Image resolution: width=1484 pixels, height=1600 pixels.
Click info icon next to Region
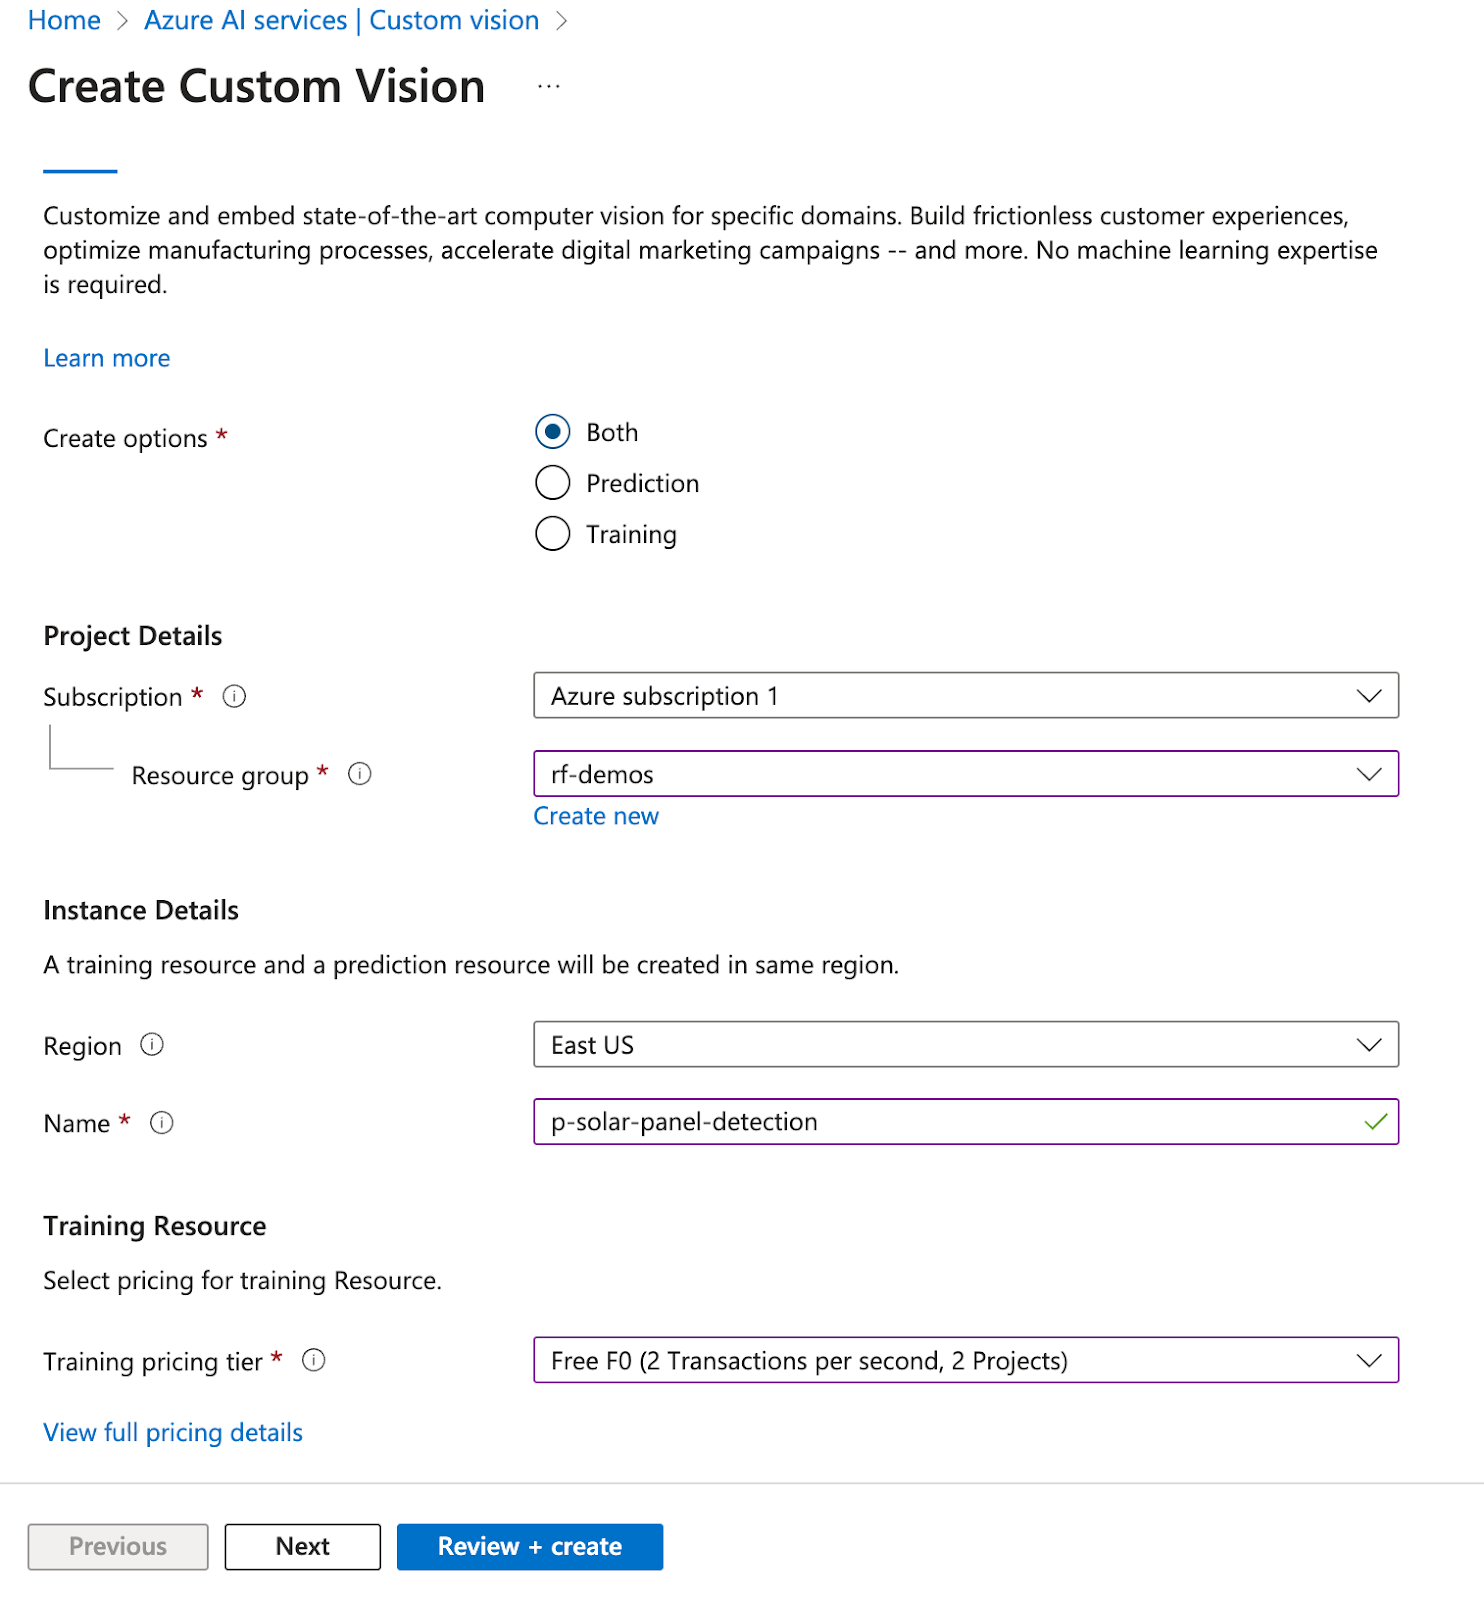152,1045
